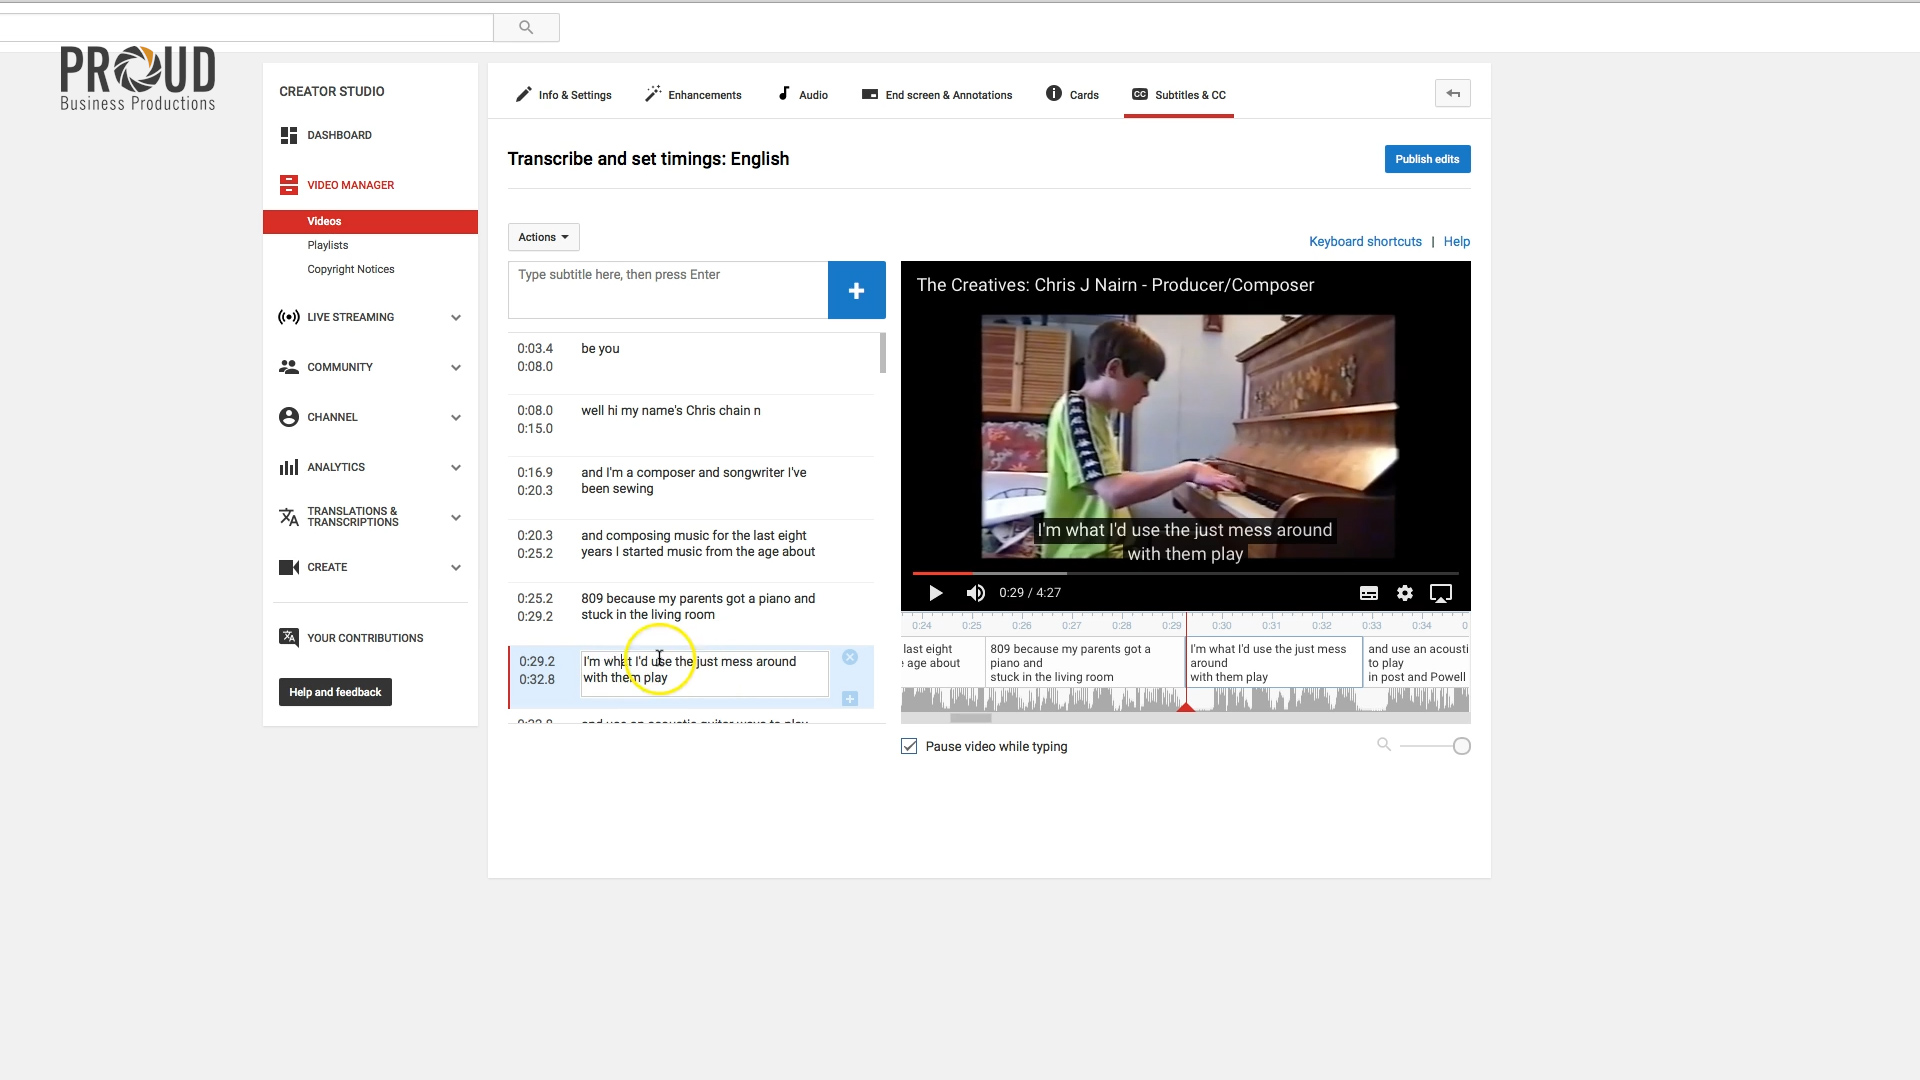This screenshot has height=1080, width=1920.
Task: Select '809 because my parents' subtitle line
Action: [x=691, y=614]
